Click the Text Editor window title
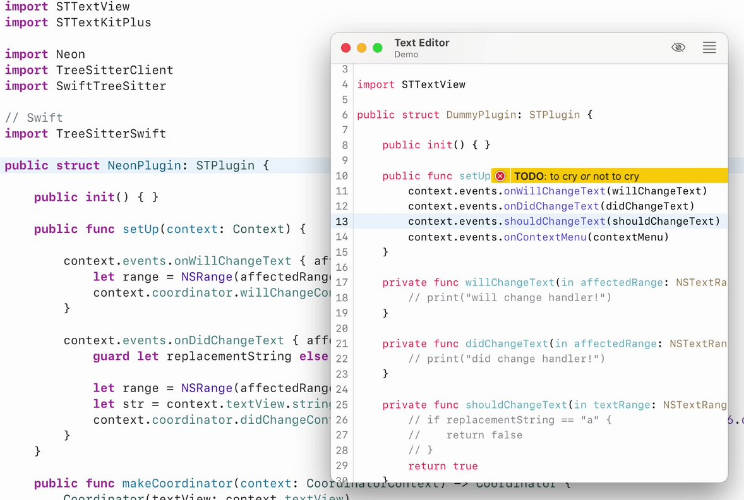 coord(421,43)
